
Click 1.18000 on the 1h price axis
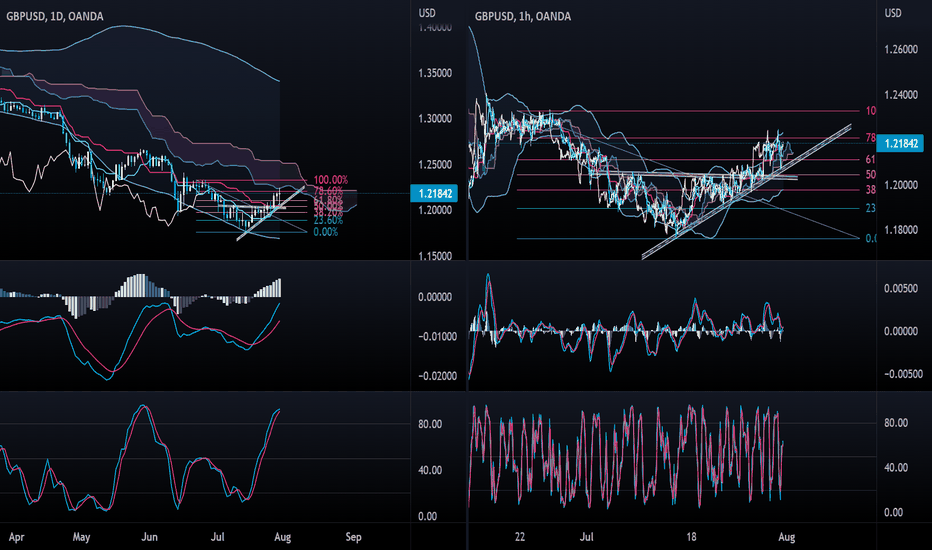pos(901,230)
